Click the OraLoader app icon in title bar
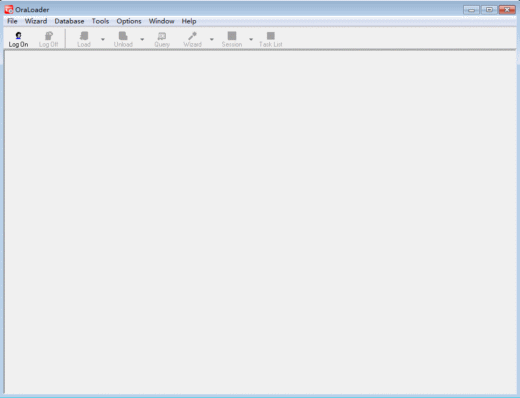Screen dimensions: 520x398 (x=9, y=10)
